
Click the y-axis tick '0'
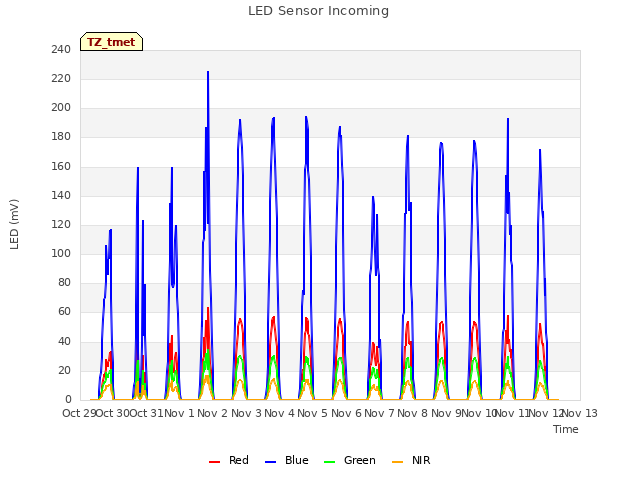[68, 400]
